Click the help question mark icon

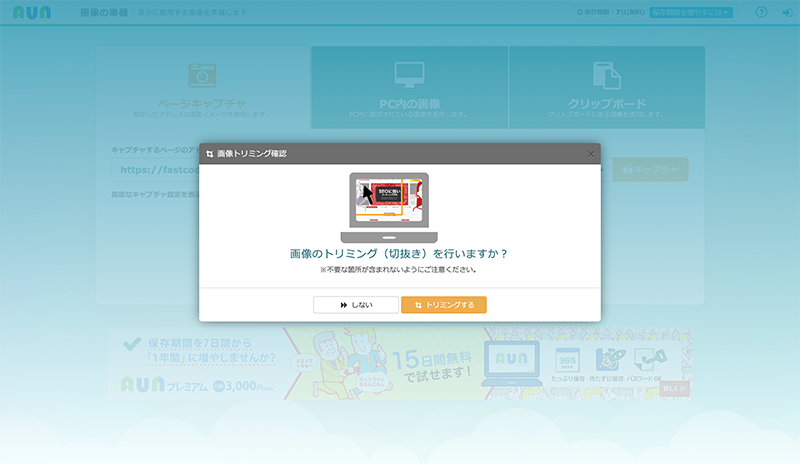click(761, 13)
